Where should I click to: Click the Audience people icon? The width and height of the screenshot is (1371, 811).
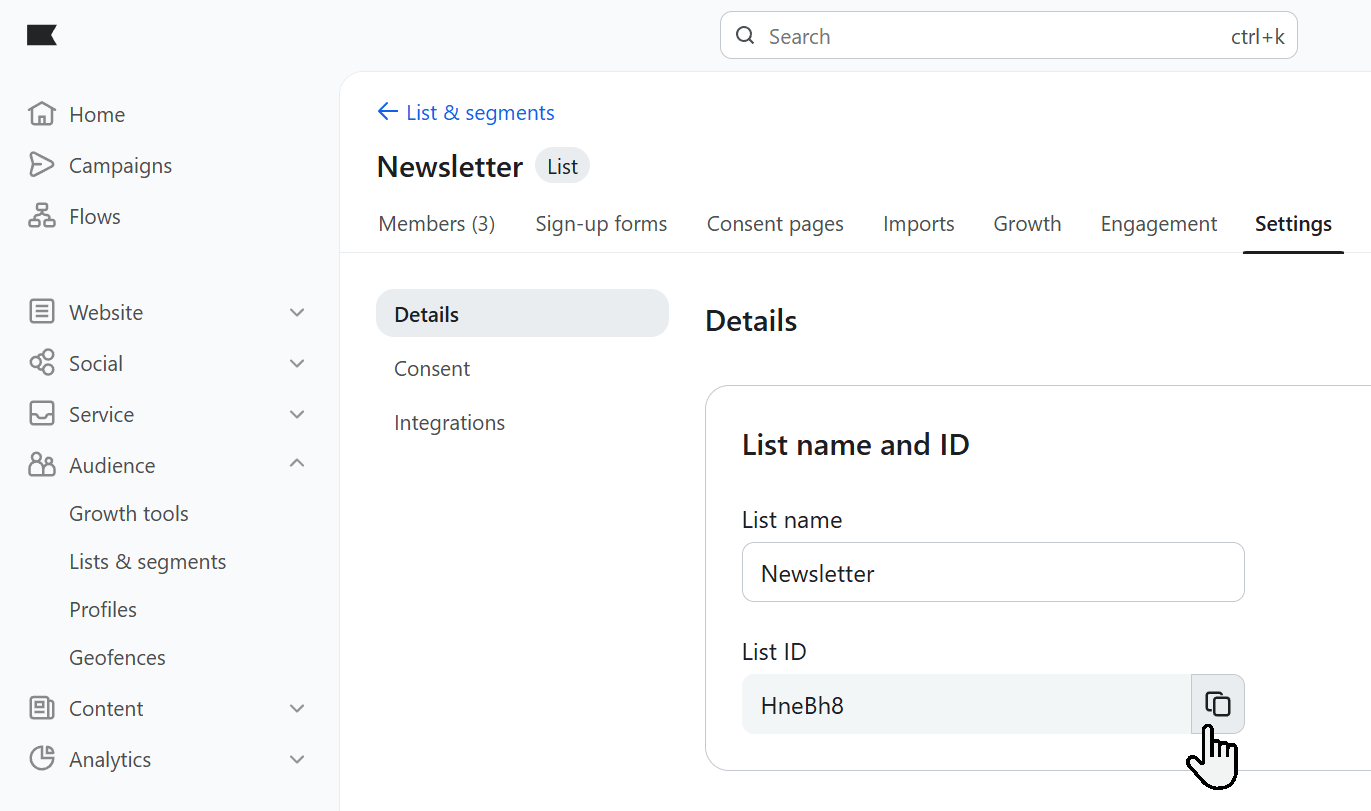point(41,465)
